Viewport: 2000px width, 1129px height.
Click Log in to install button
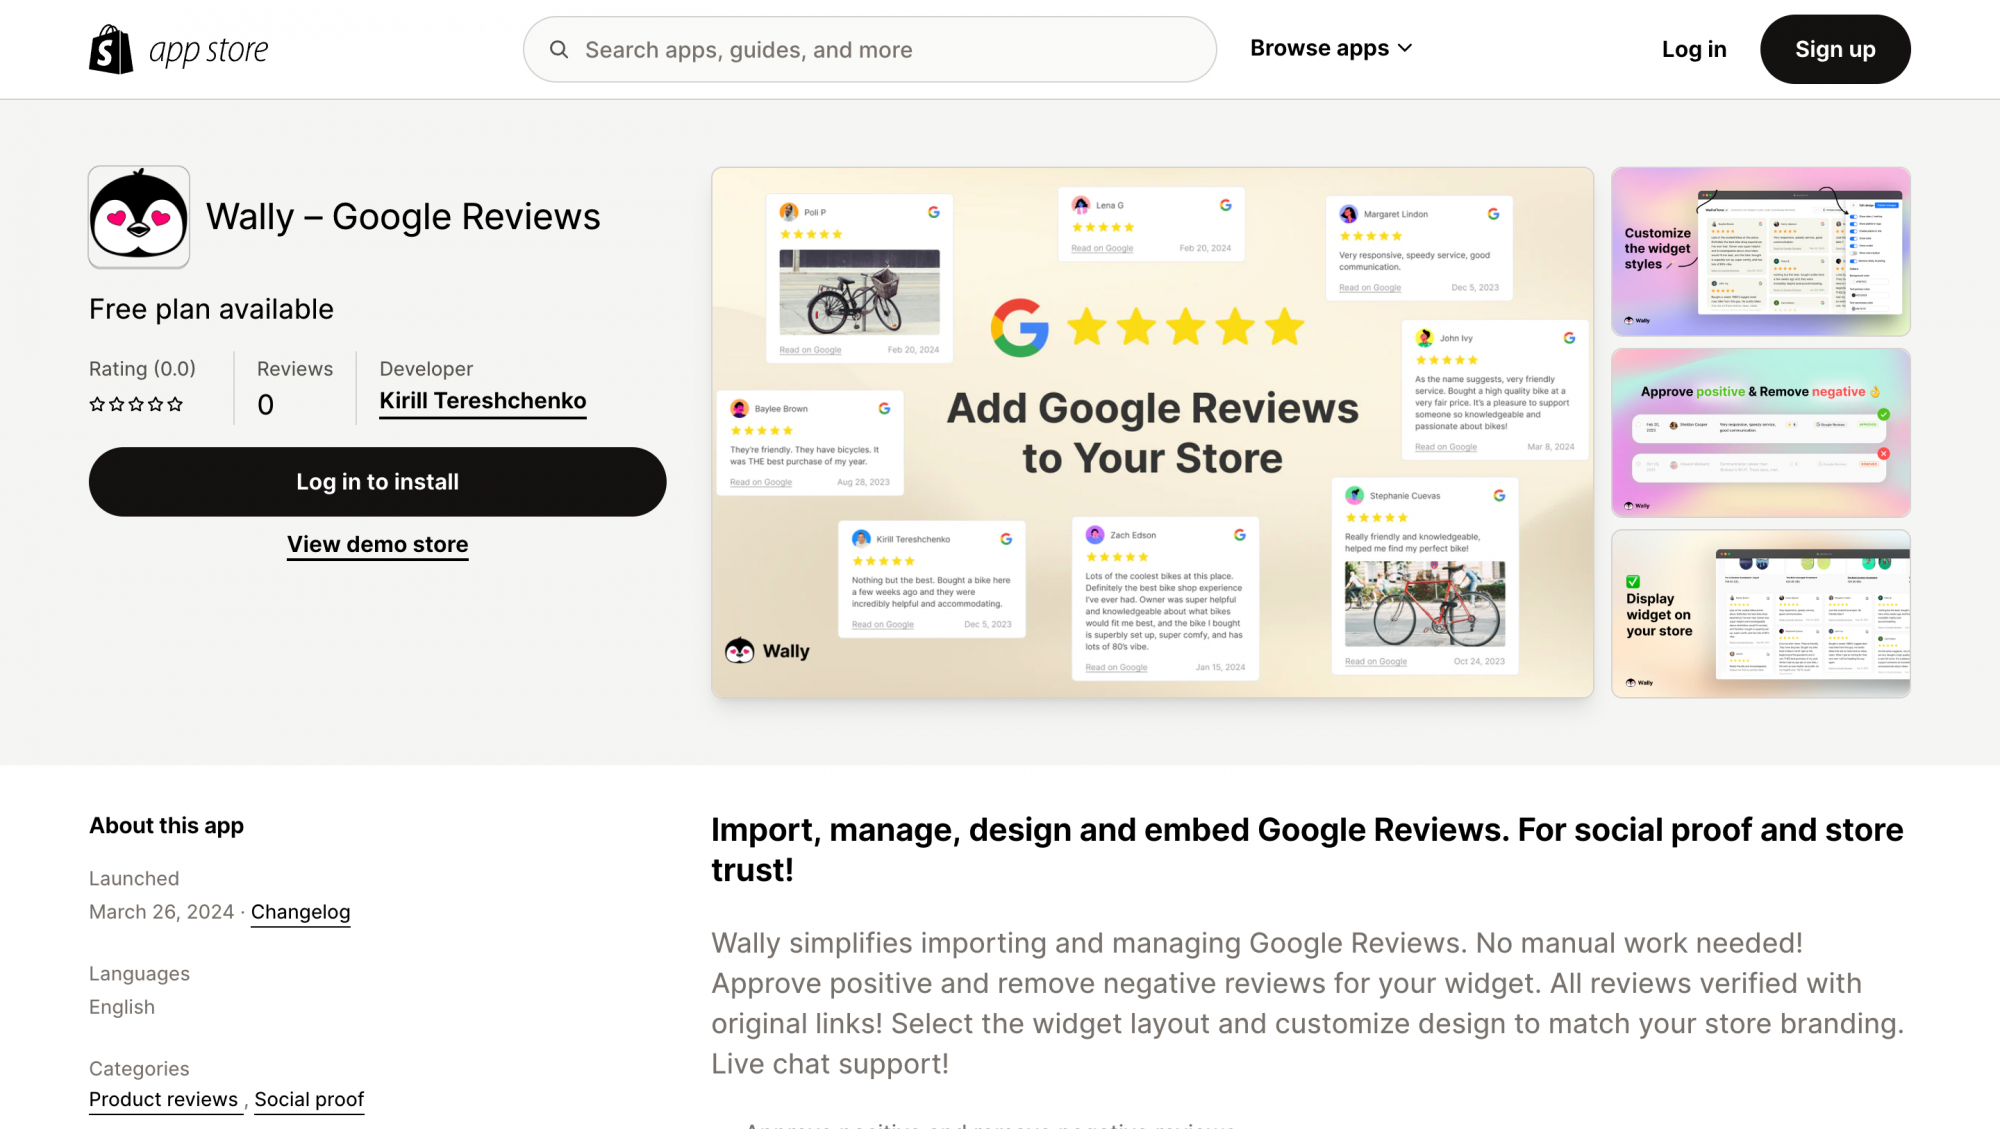pyautogui.click(x=377, y=482)
